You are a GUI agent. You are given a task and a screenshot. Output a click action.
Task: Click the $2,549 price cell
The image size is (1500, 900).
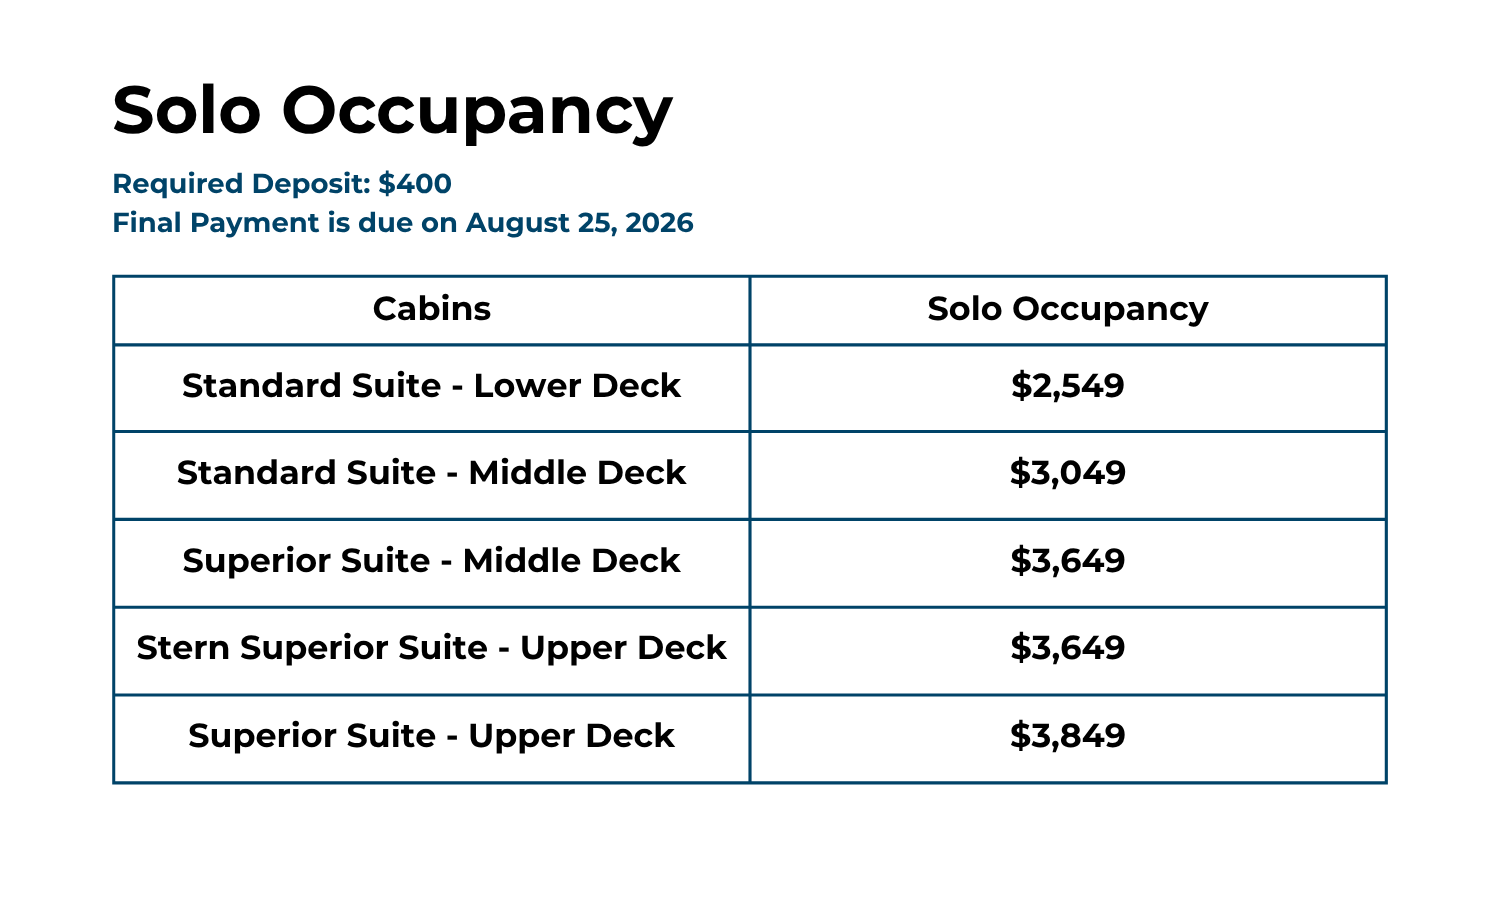(x=1068, y=387)
